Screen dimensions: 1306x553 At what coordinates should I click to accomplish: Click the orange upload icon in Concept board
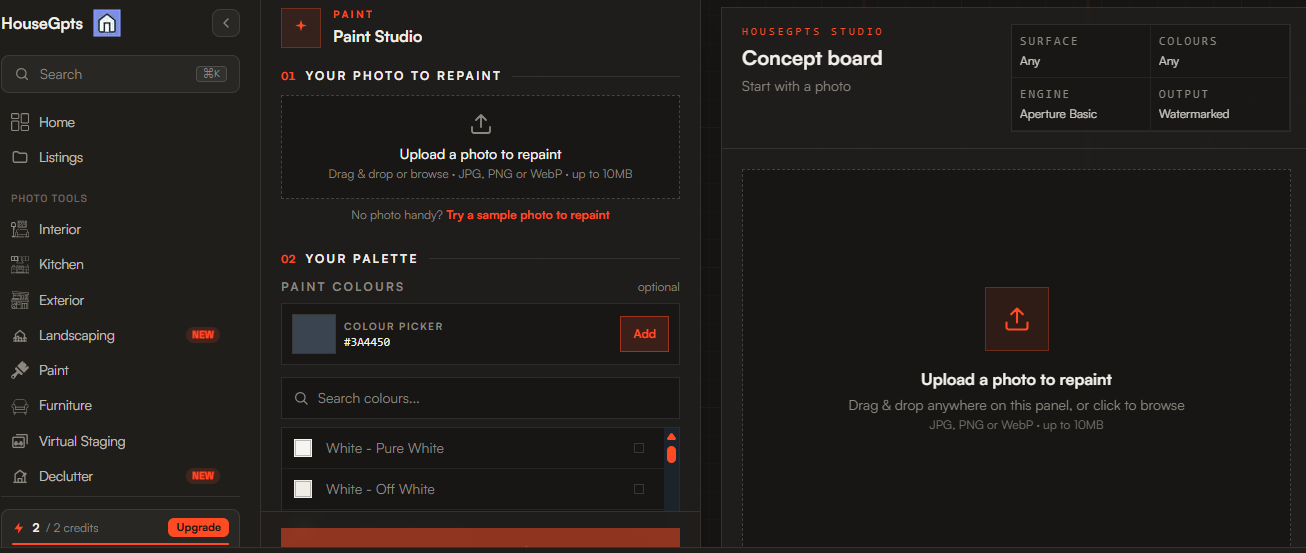pyautogui.click(x=1017, y=319)
